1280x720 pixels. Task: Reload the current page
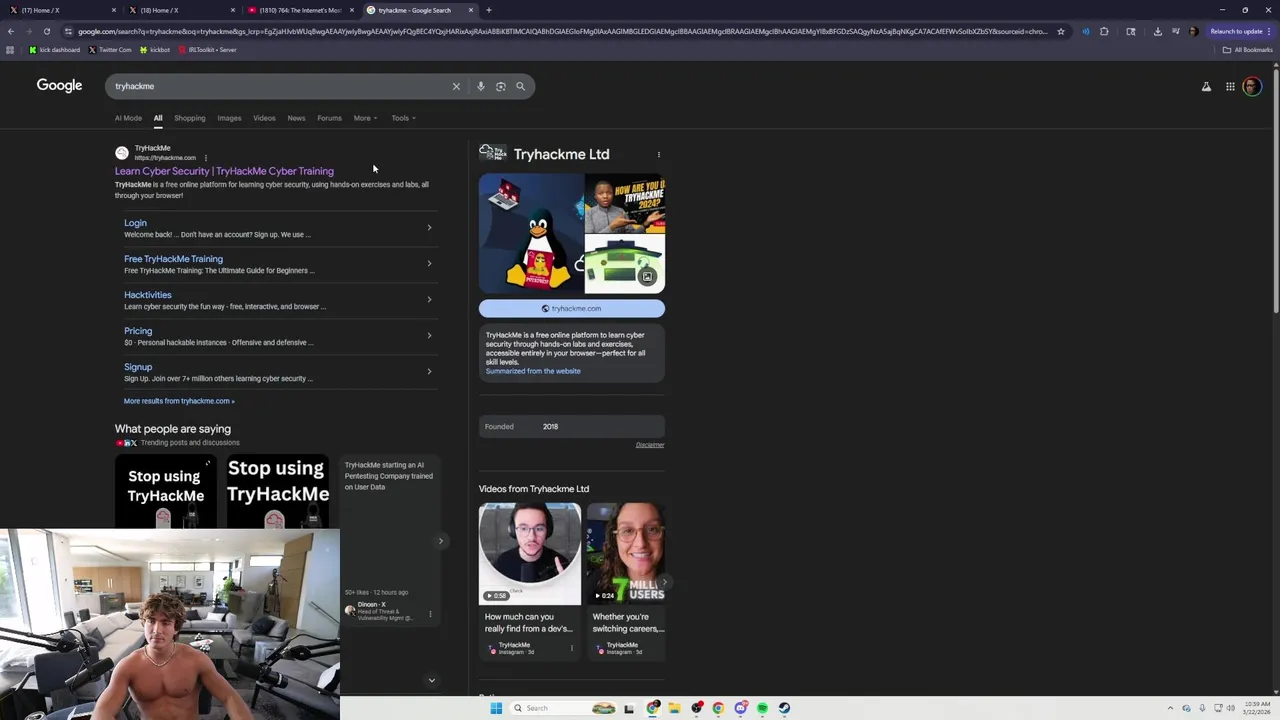[x=46, y=31]
